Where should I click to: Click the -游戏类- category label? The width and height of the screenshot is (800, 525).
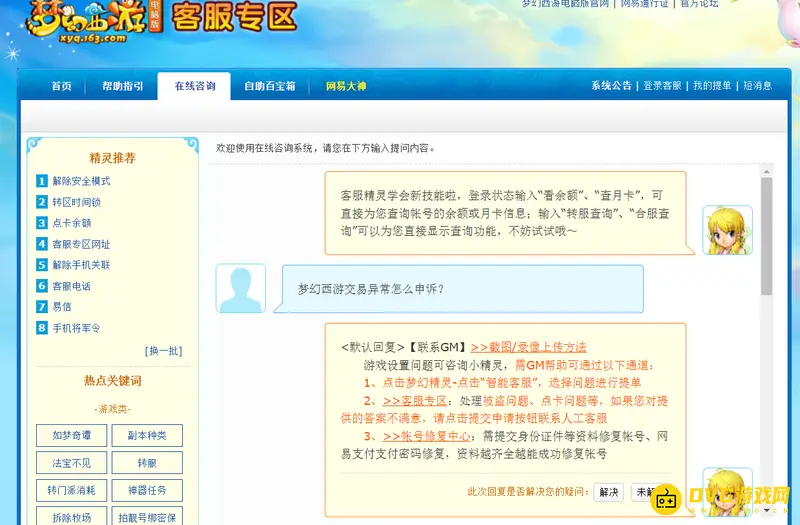[x=112, y=409]
